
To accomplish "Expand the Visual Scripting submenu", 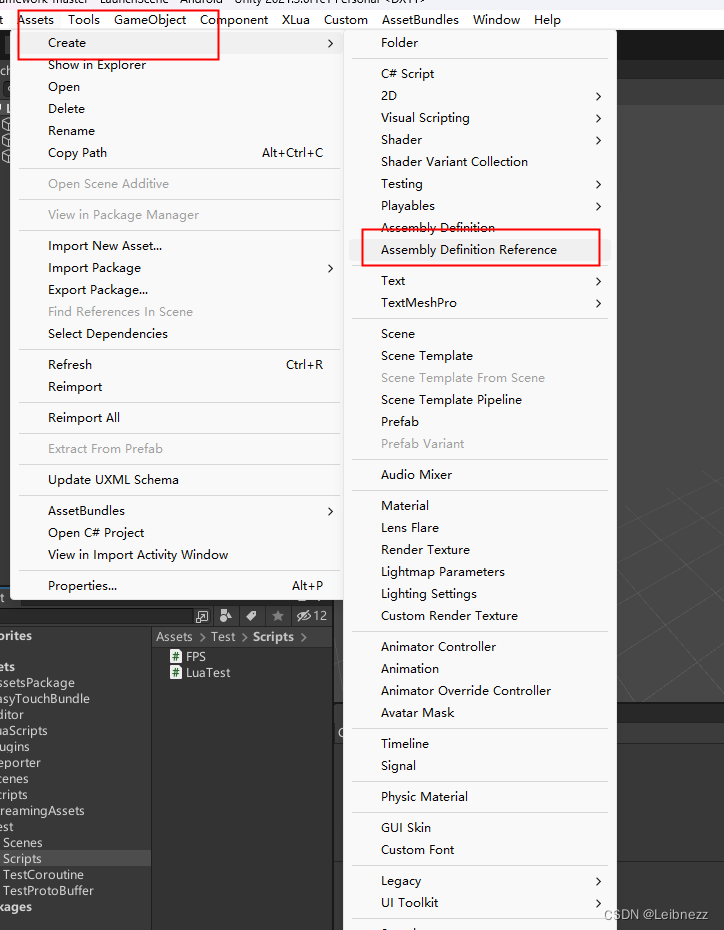I will [480, 117].
